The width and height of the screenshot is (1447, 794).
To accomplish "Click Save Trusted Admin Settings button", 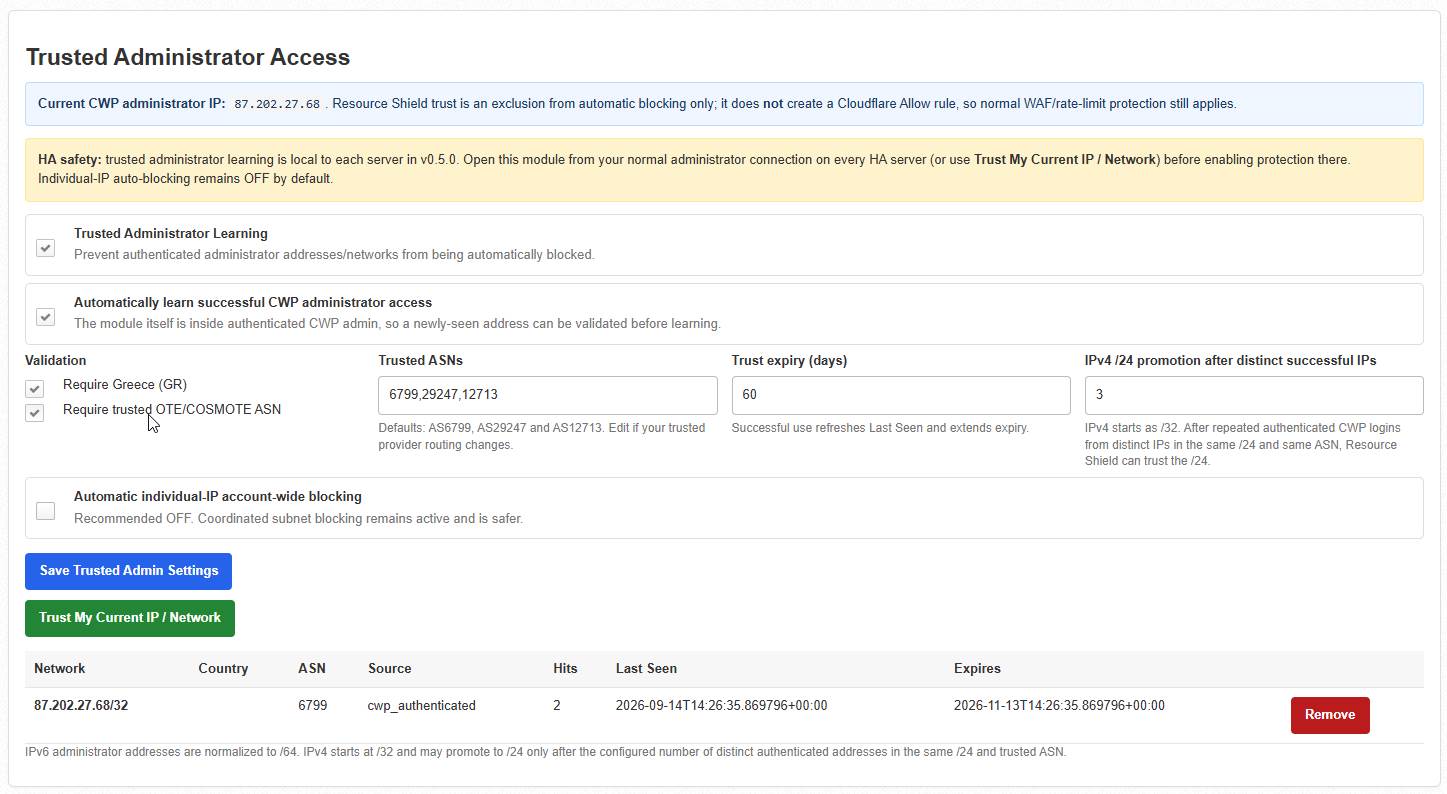I will coord(128,571).
